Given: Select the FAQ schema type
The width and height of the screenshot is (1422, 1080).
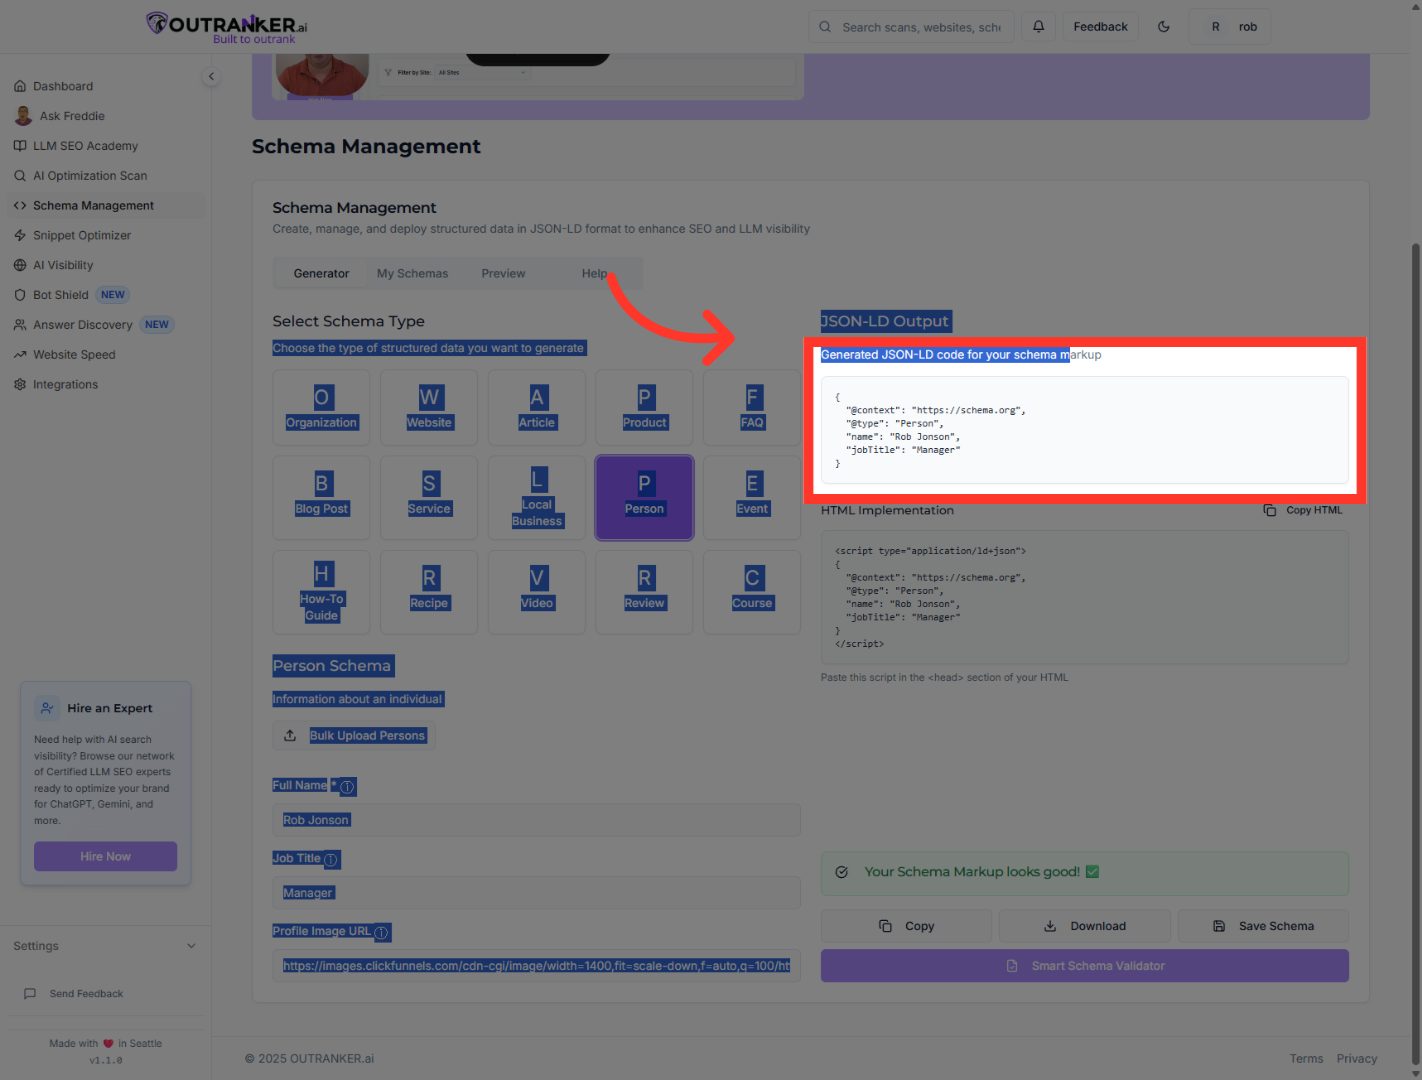Looking at the screenshot, I should coord(751,407).
